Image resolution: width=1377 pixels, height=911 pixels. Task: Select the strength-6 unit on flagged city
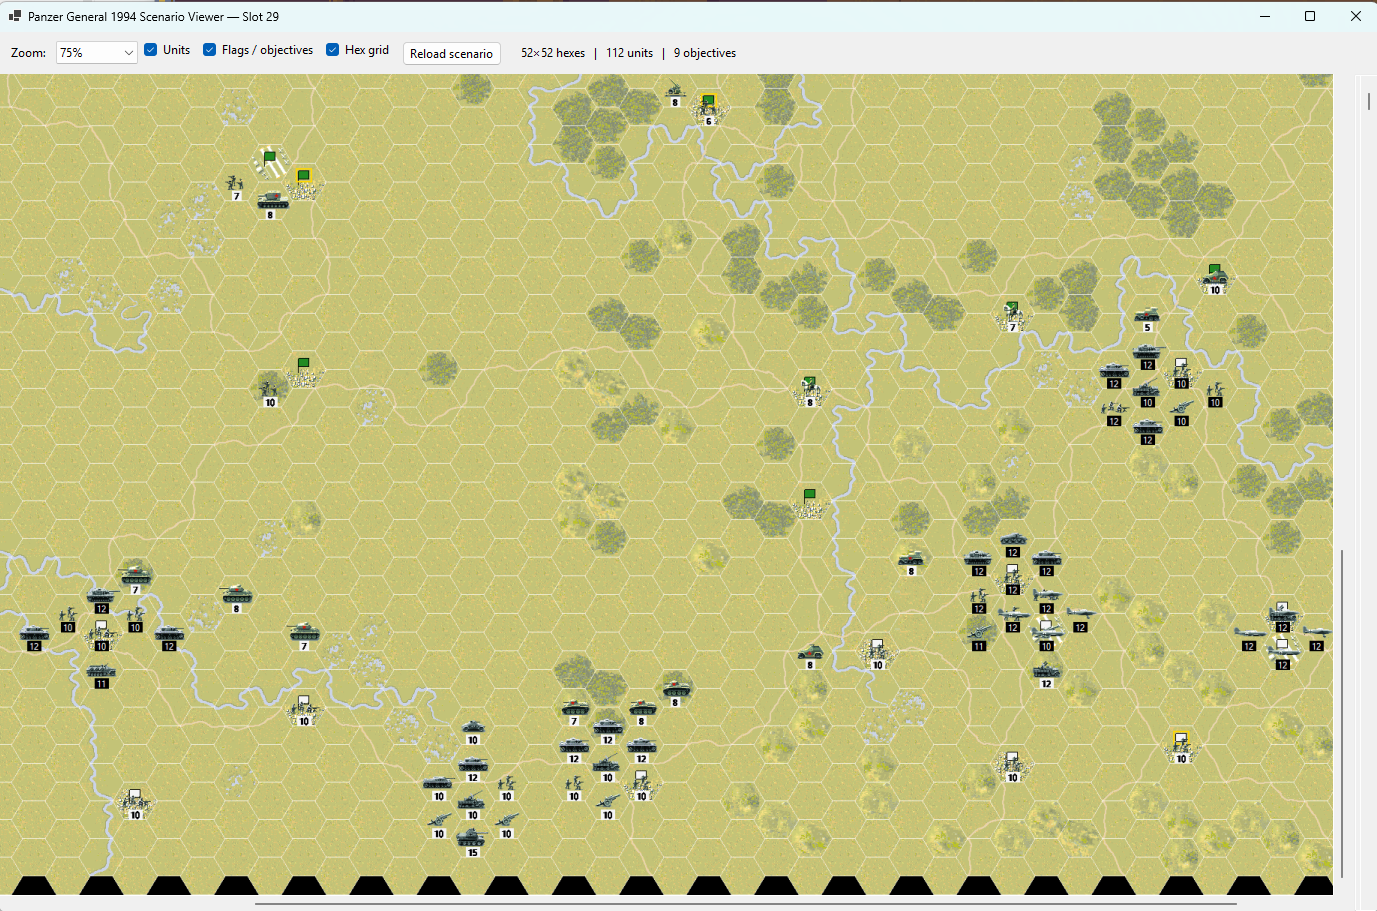(x=708, y=107)
